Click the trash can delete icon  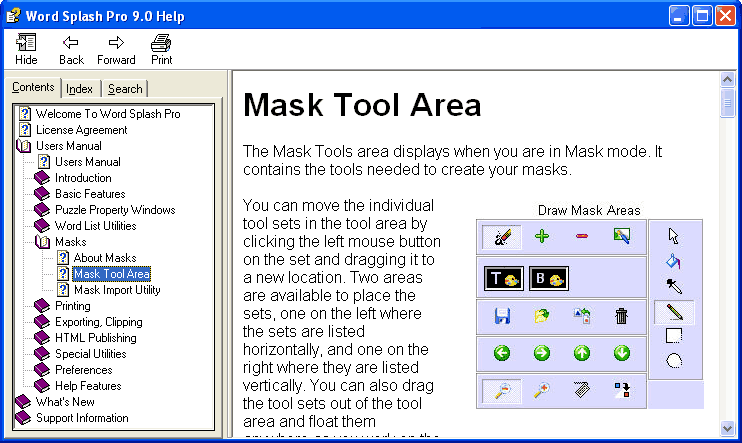point(622,316)
